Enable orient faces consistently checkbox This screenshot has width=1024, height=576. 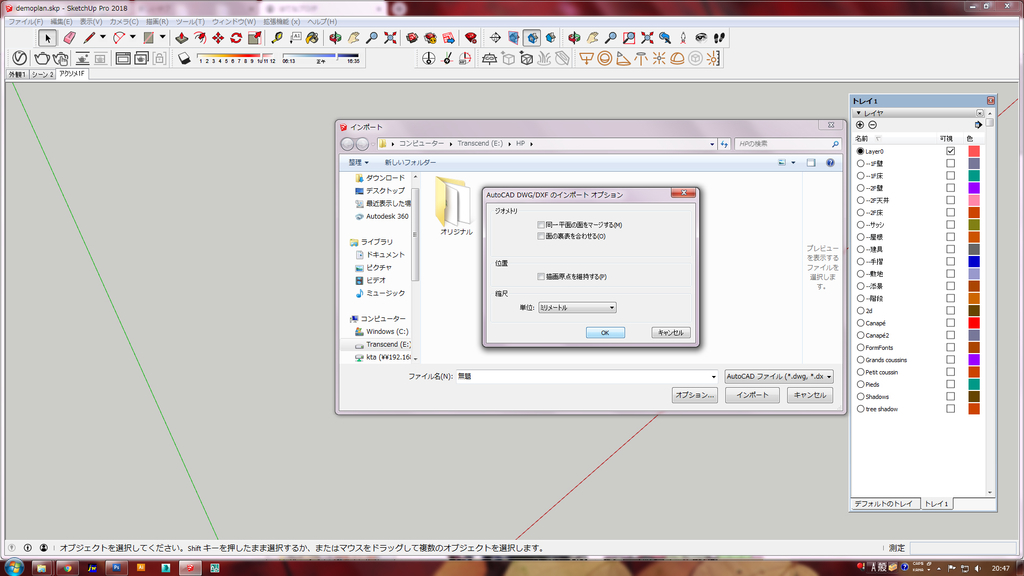pyautogui.click(x=541, y=236)
